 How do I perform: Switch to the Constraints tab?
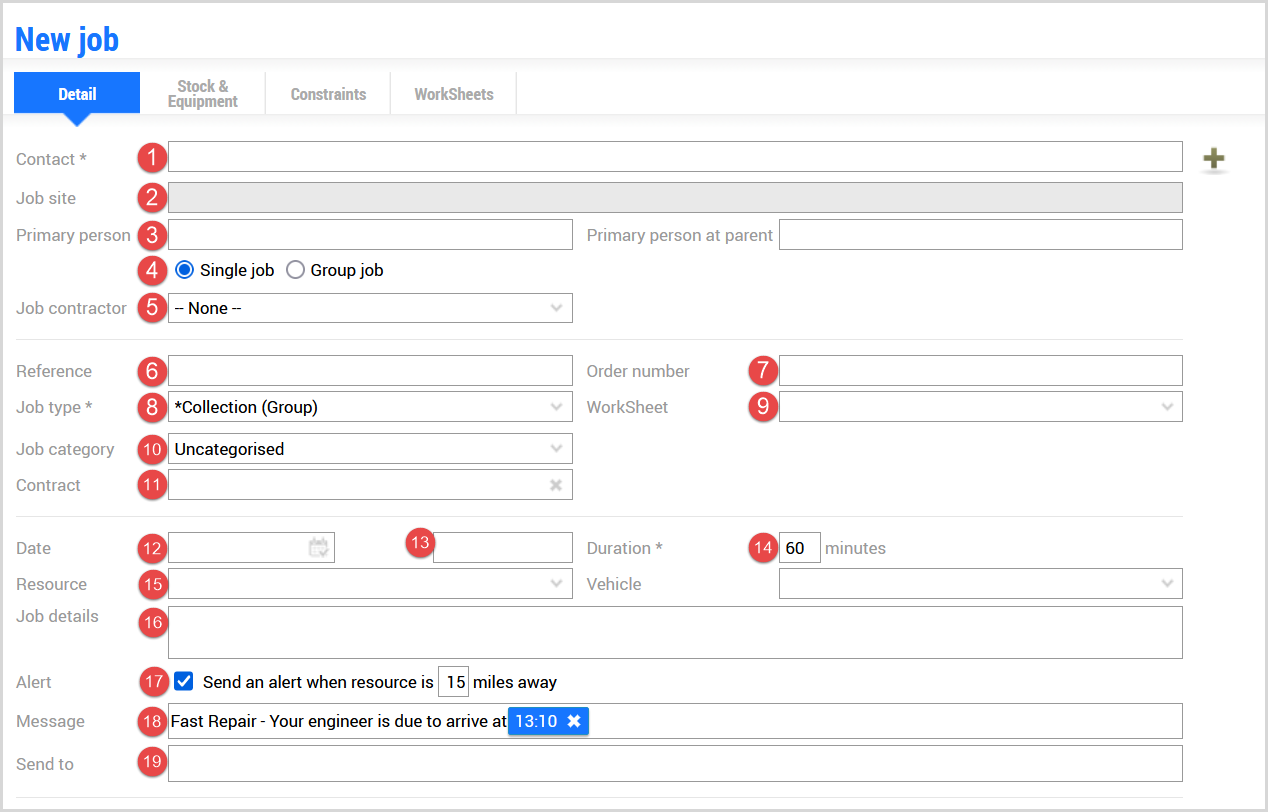328,94
